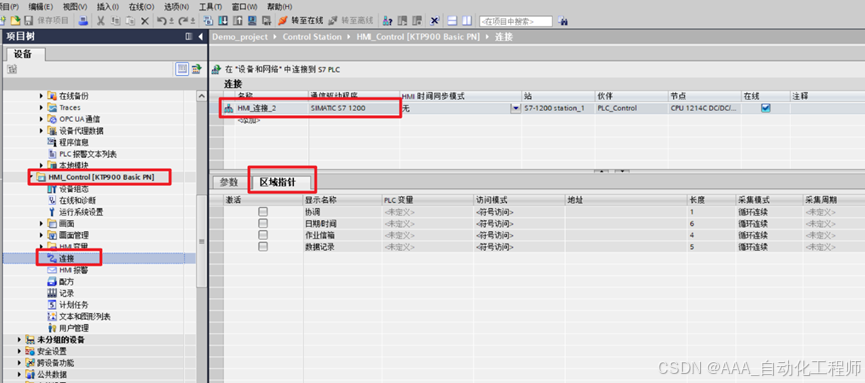Expand the 公共数据 node

19,374
